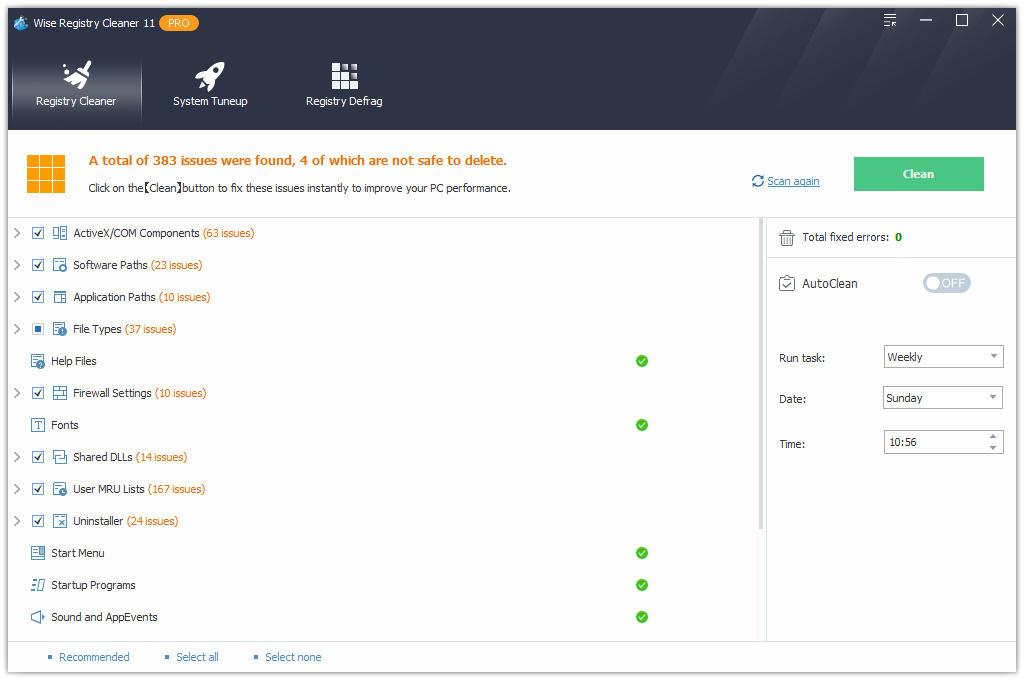Uncheck the Uninstaller checkbox
This screenshot has width=1024, height=680.
[38, 521]
